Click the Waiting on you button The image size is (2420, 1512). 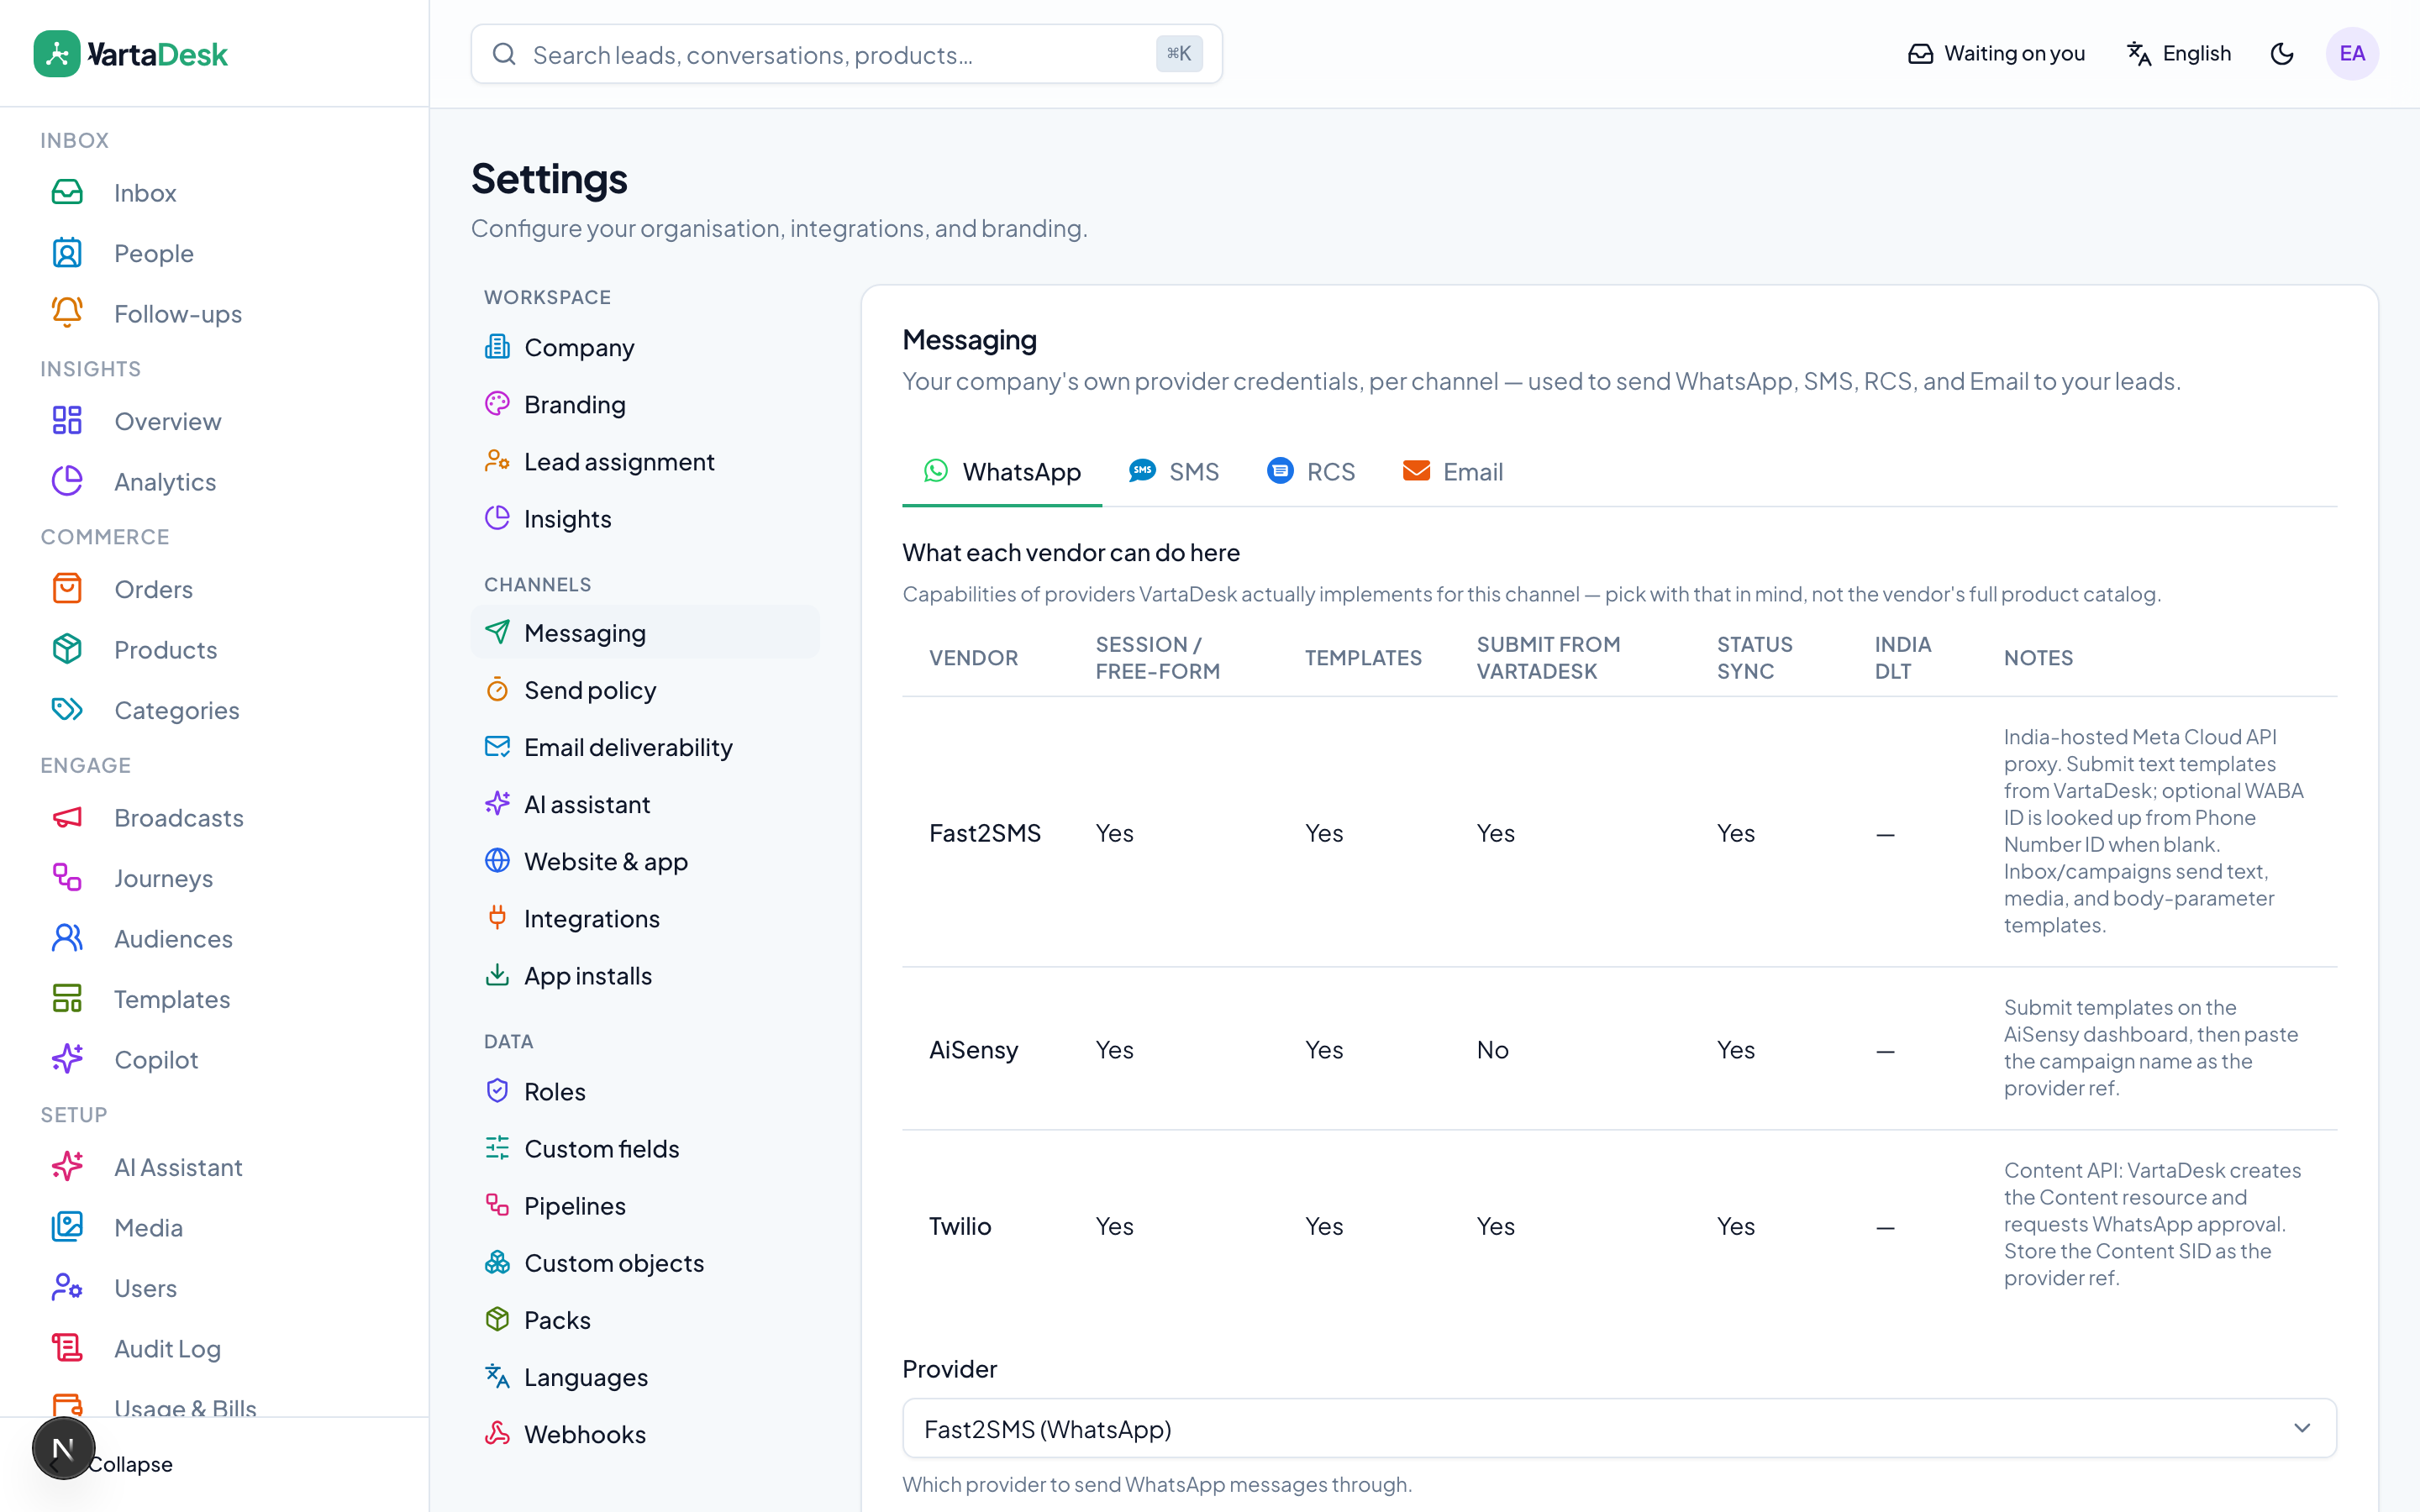1996,54
